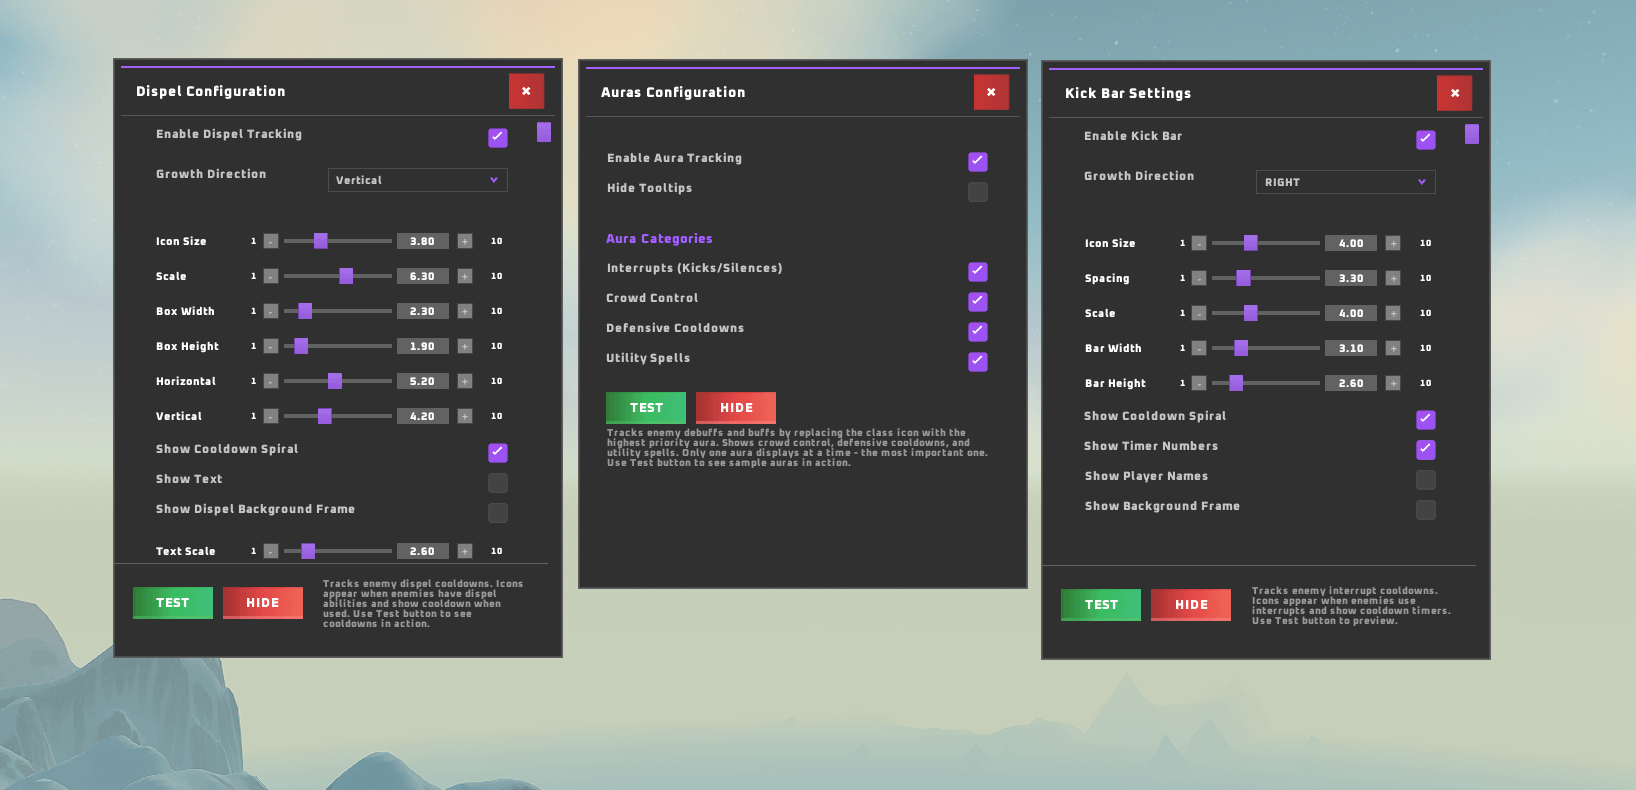Close the Auras Configuration window
Screen dimensions: 1636x790
[x=991, y=92]
